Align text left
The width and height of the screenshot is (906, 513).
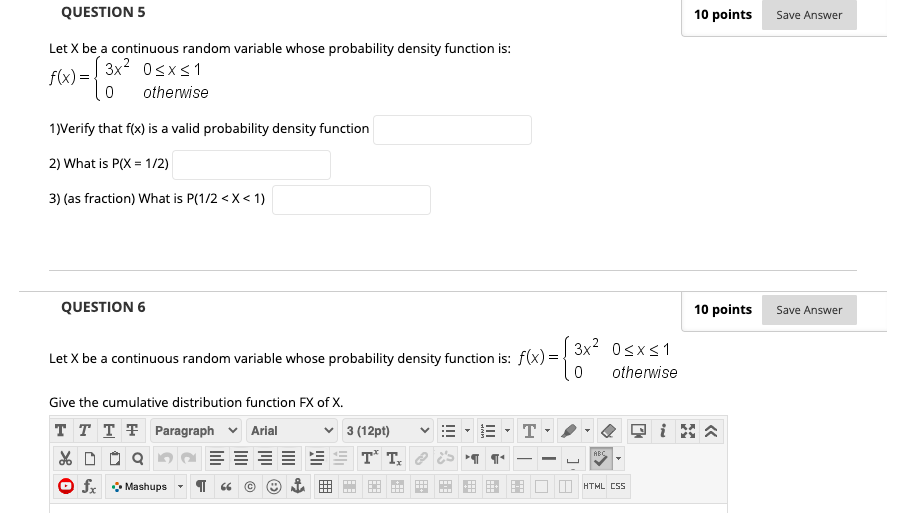pyautogui.click(x=217, y=459)
